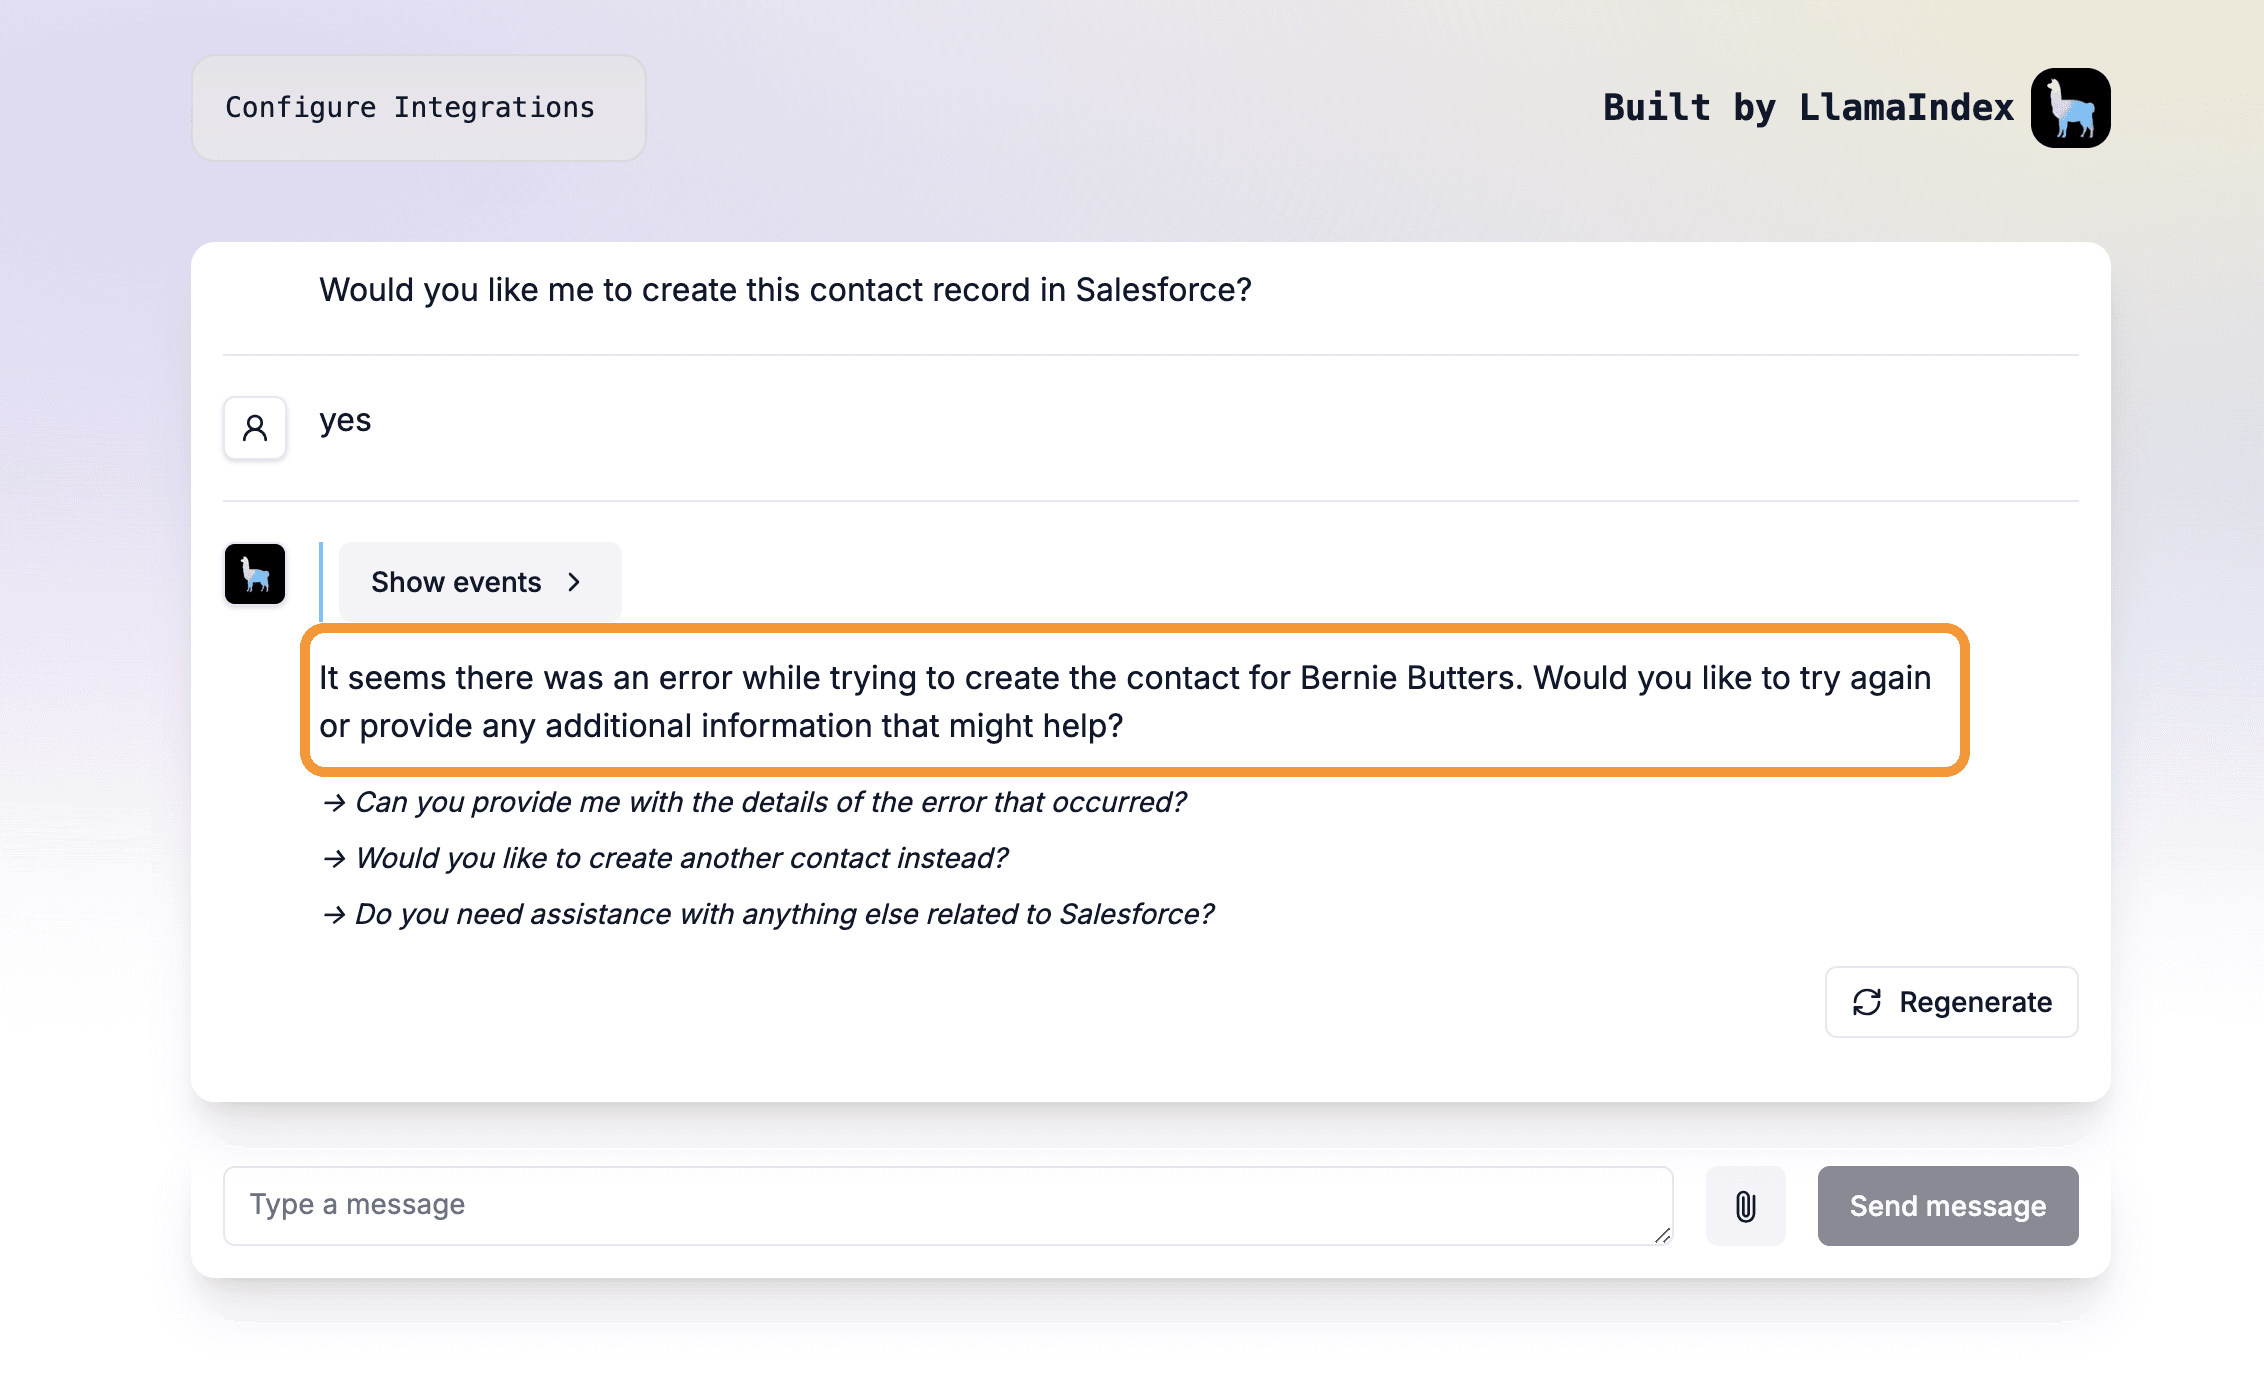This screenshot has width=2264, height=1387.
Task: Open the Configure Integrations panel
Action: click(418, 108)
